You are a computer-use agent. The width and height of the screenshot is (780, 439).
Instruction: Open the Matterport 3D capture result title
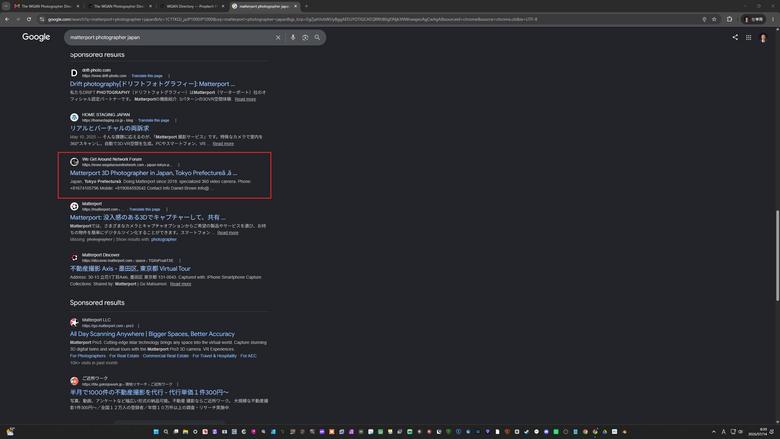coord(147,217)
